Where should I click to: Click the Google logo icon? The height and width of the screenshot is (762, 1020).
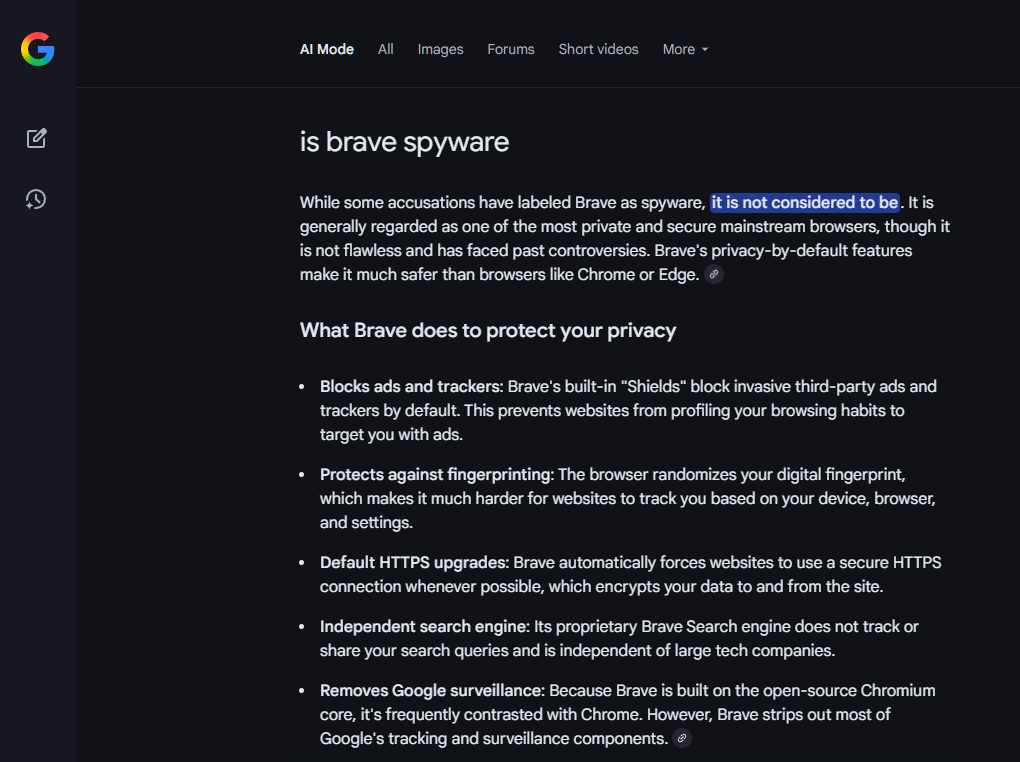[x=38, y=49]
